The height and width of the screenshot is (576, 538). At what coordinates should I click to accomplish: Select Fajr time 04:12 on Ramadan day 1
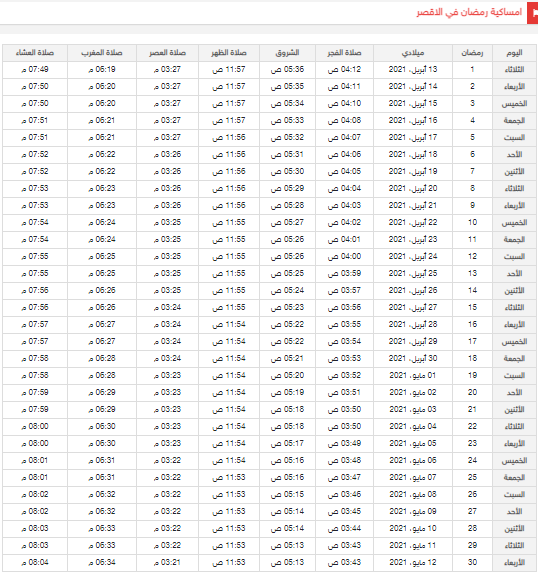coord(344,69)
